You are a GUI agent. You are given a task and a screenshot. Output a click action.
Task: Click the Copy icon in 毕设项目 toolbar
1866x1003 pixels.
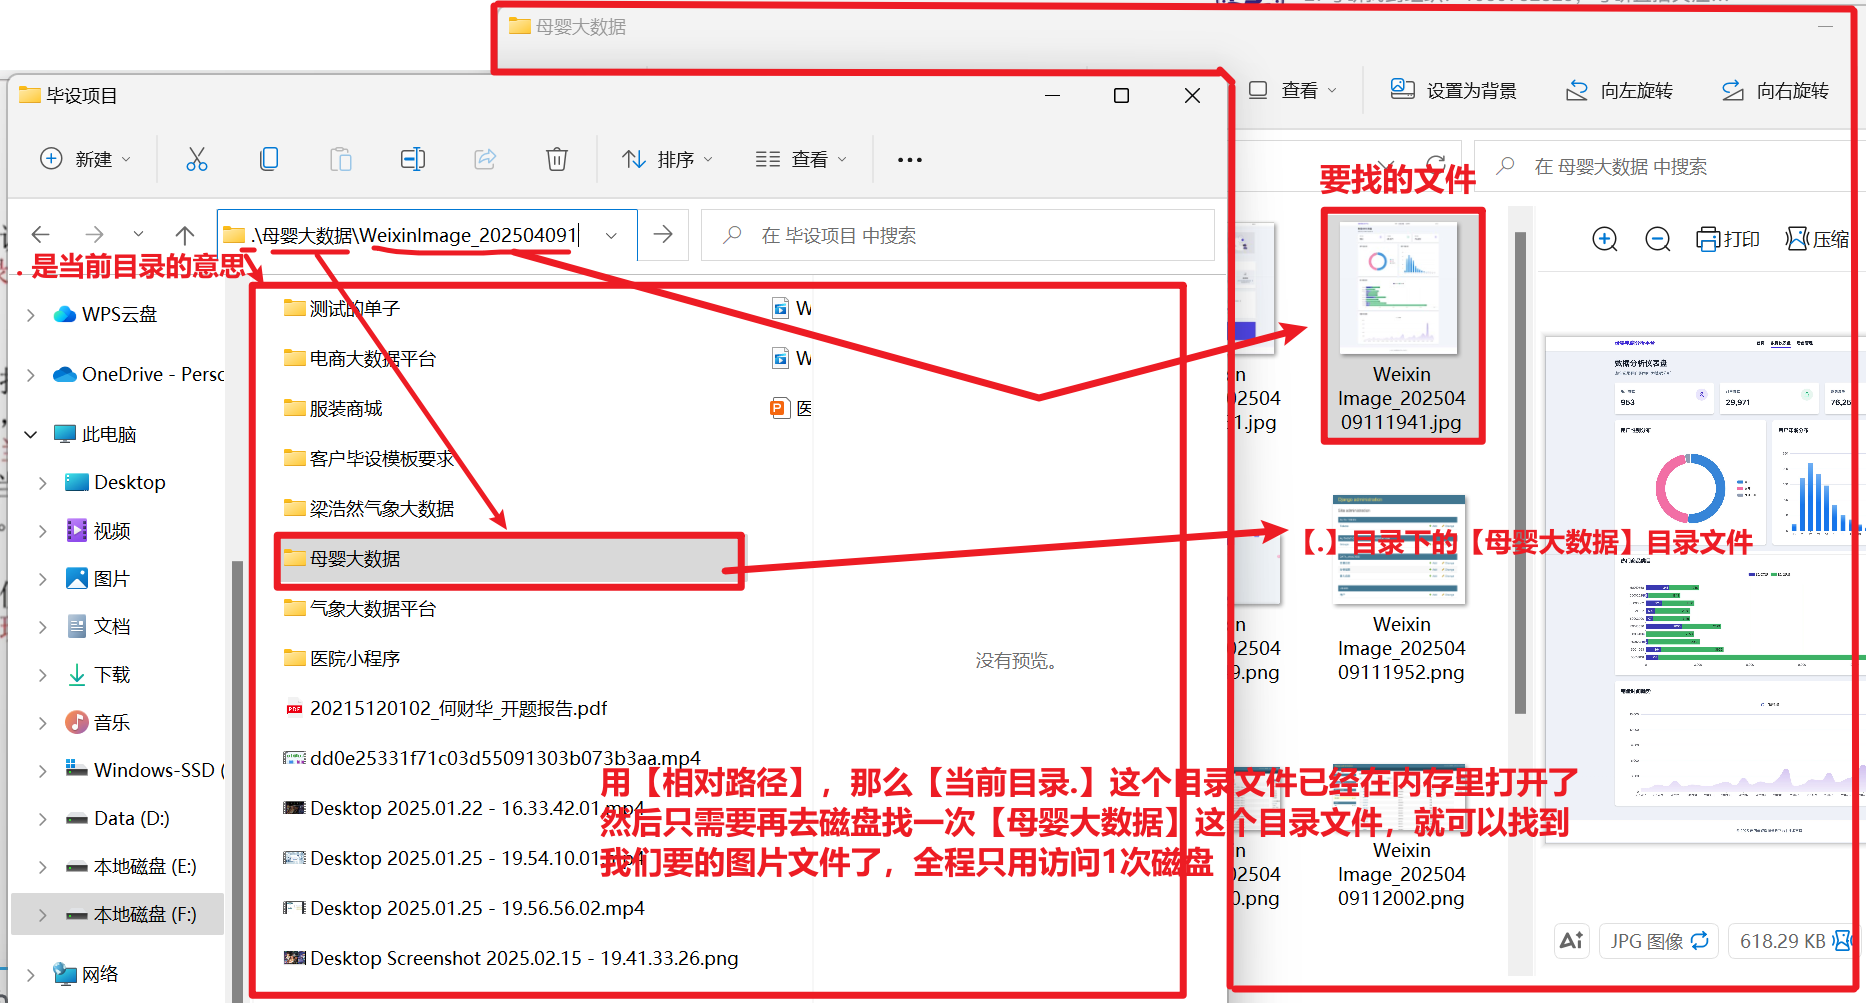pyautogui.click(x=269, y=159)
